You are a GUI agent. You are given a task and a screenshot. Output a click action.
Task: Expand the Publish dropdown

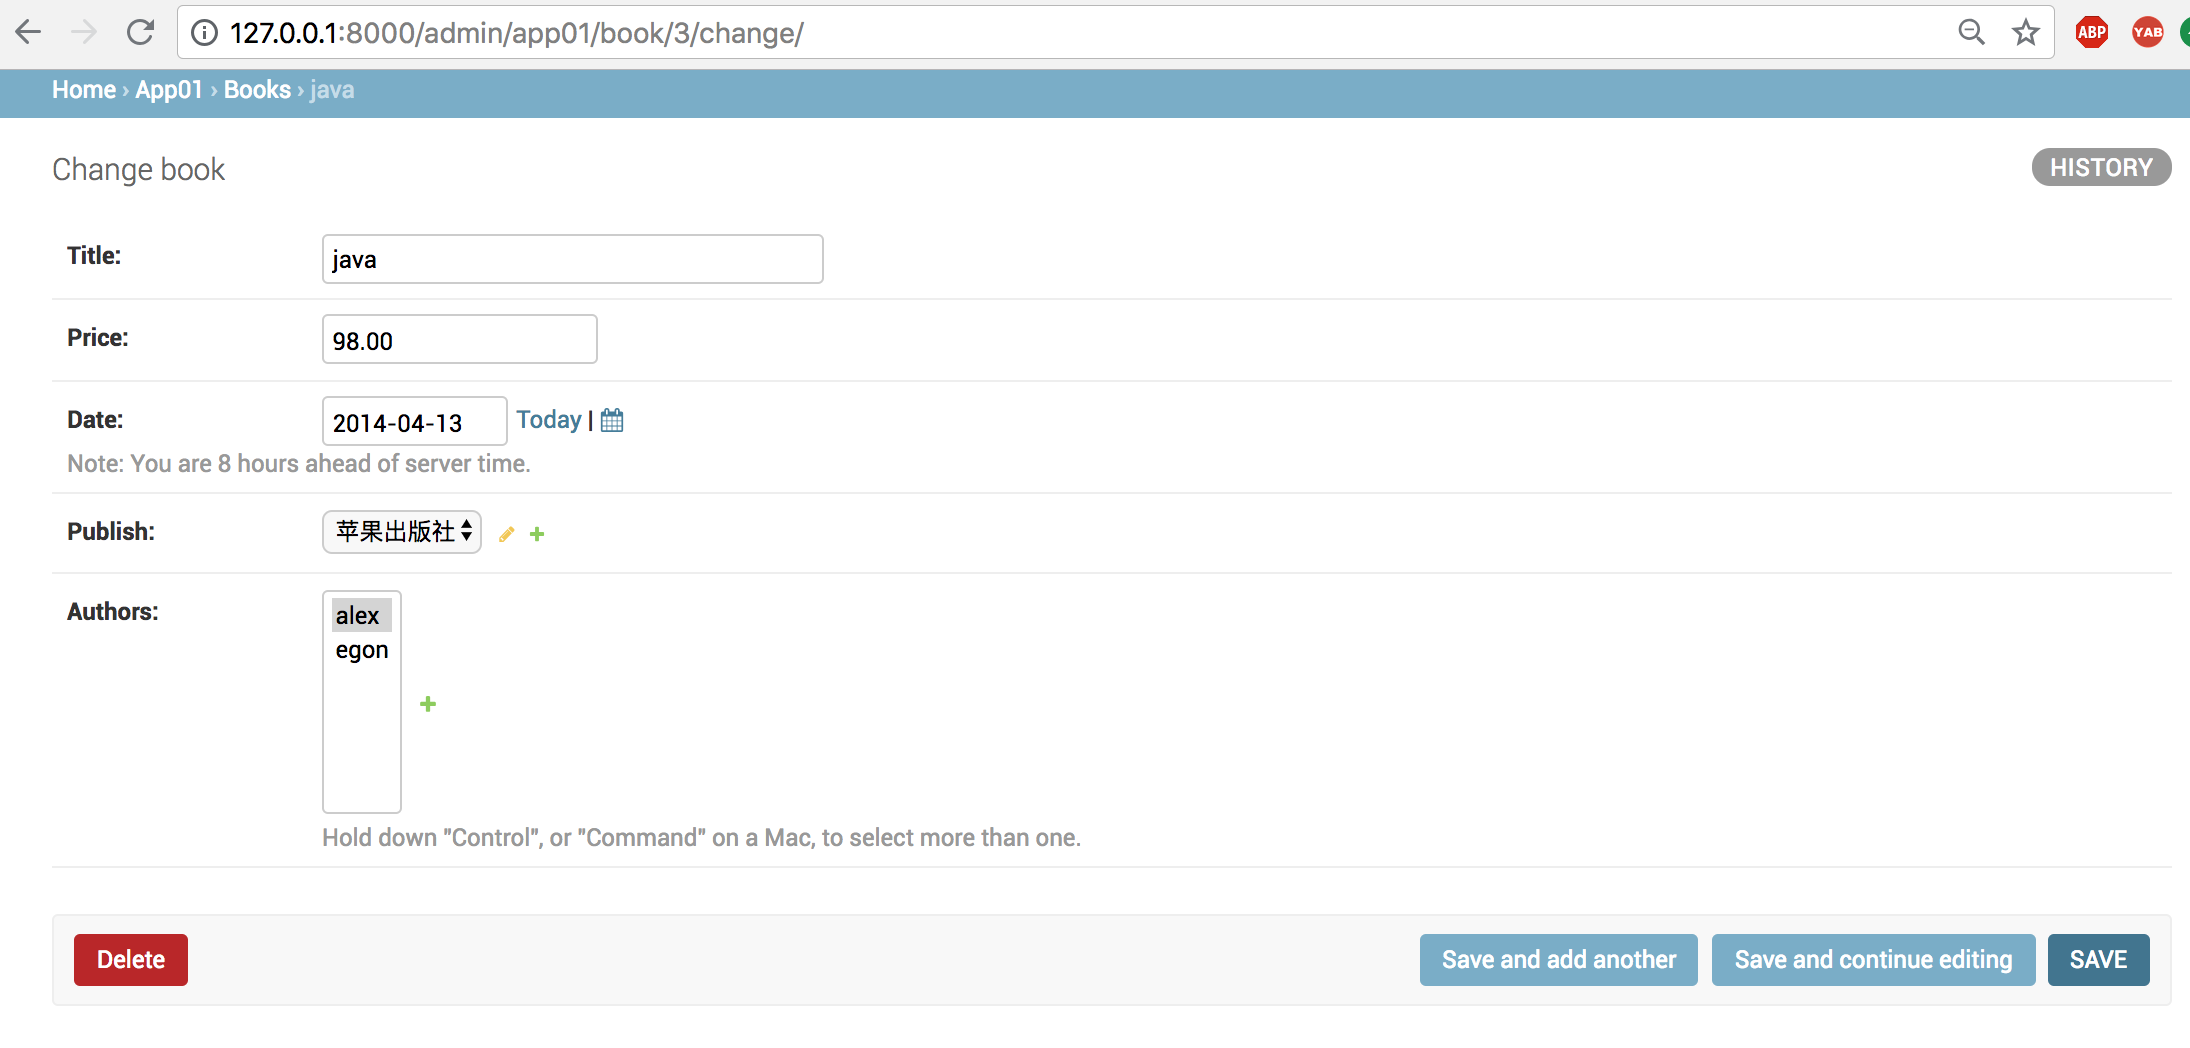click(402, 532)
